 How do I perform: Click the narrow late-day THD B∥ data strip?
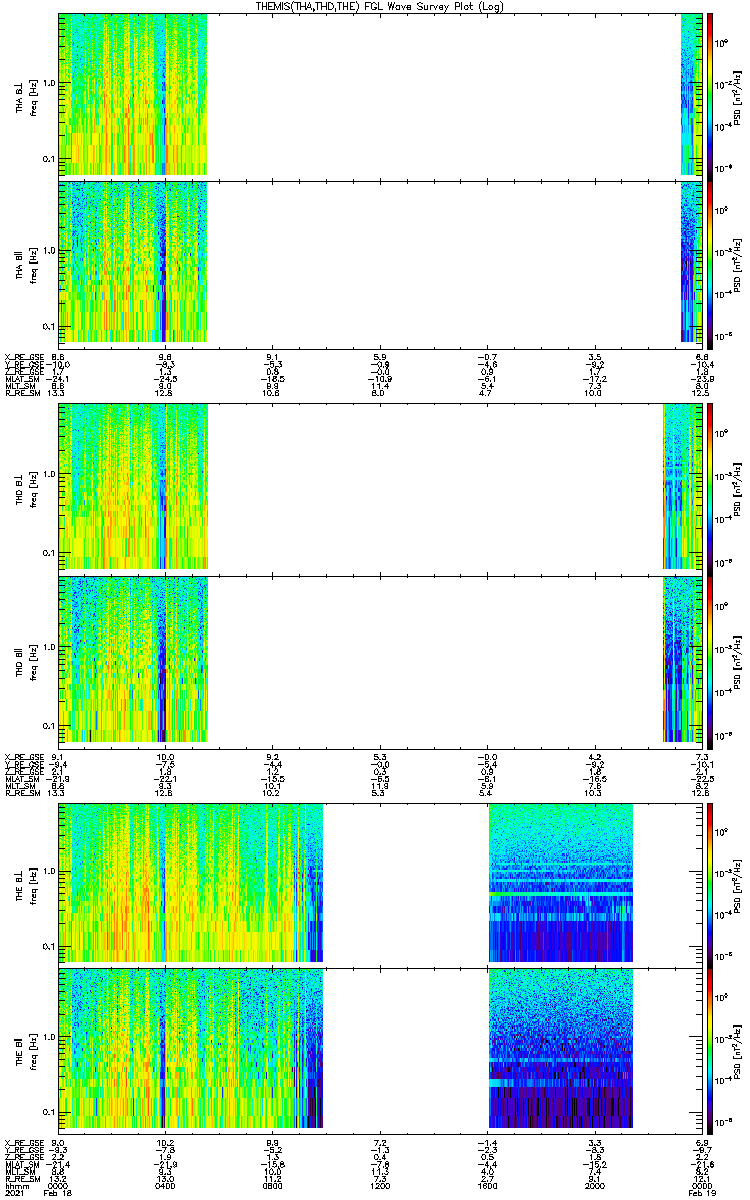point(683,657)
